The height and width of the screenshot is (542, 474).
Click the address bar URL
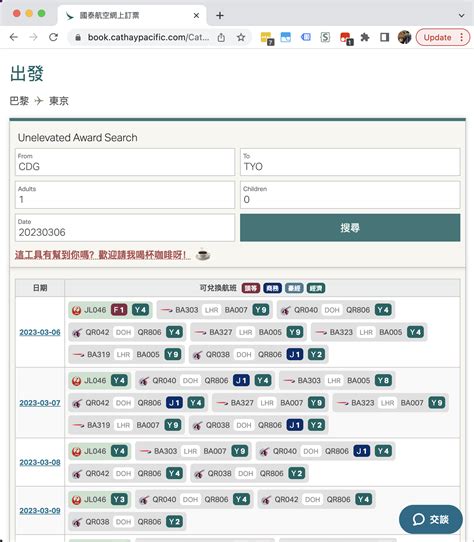(148, 37)
